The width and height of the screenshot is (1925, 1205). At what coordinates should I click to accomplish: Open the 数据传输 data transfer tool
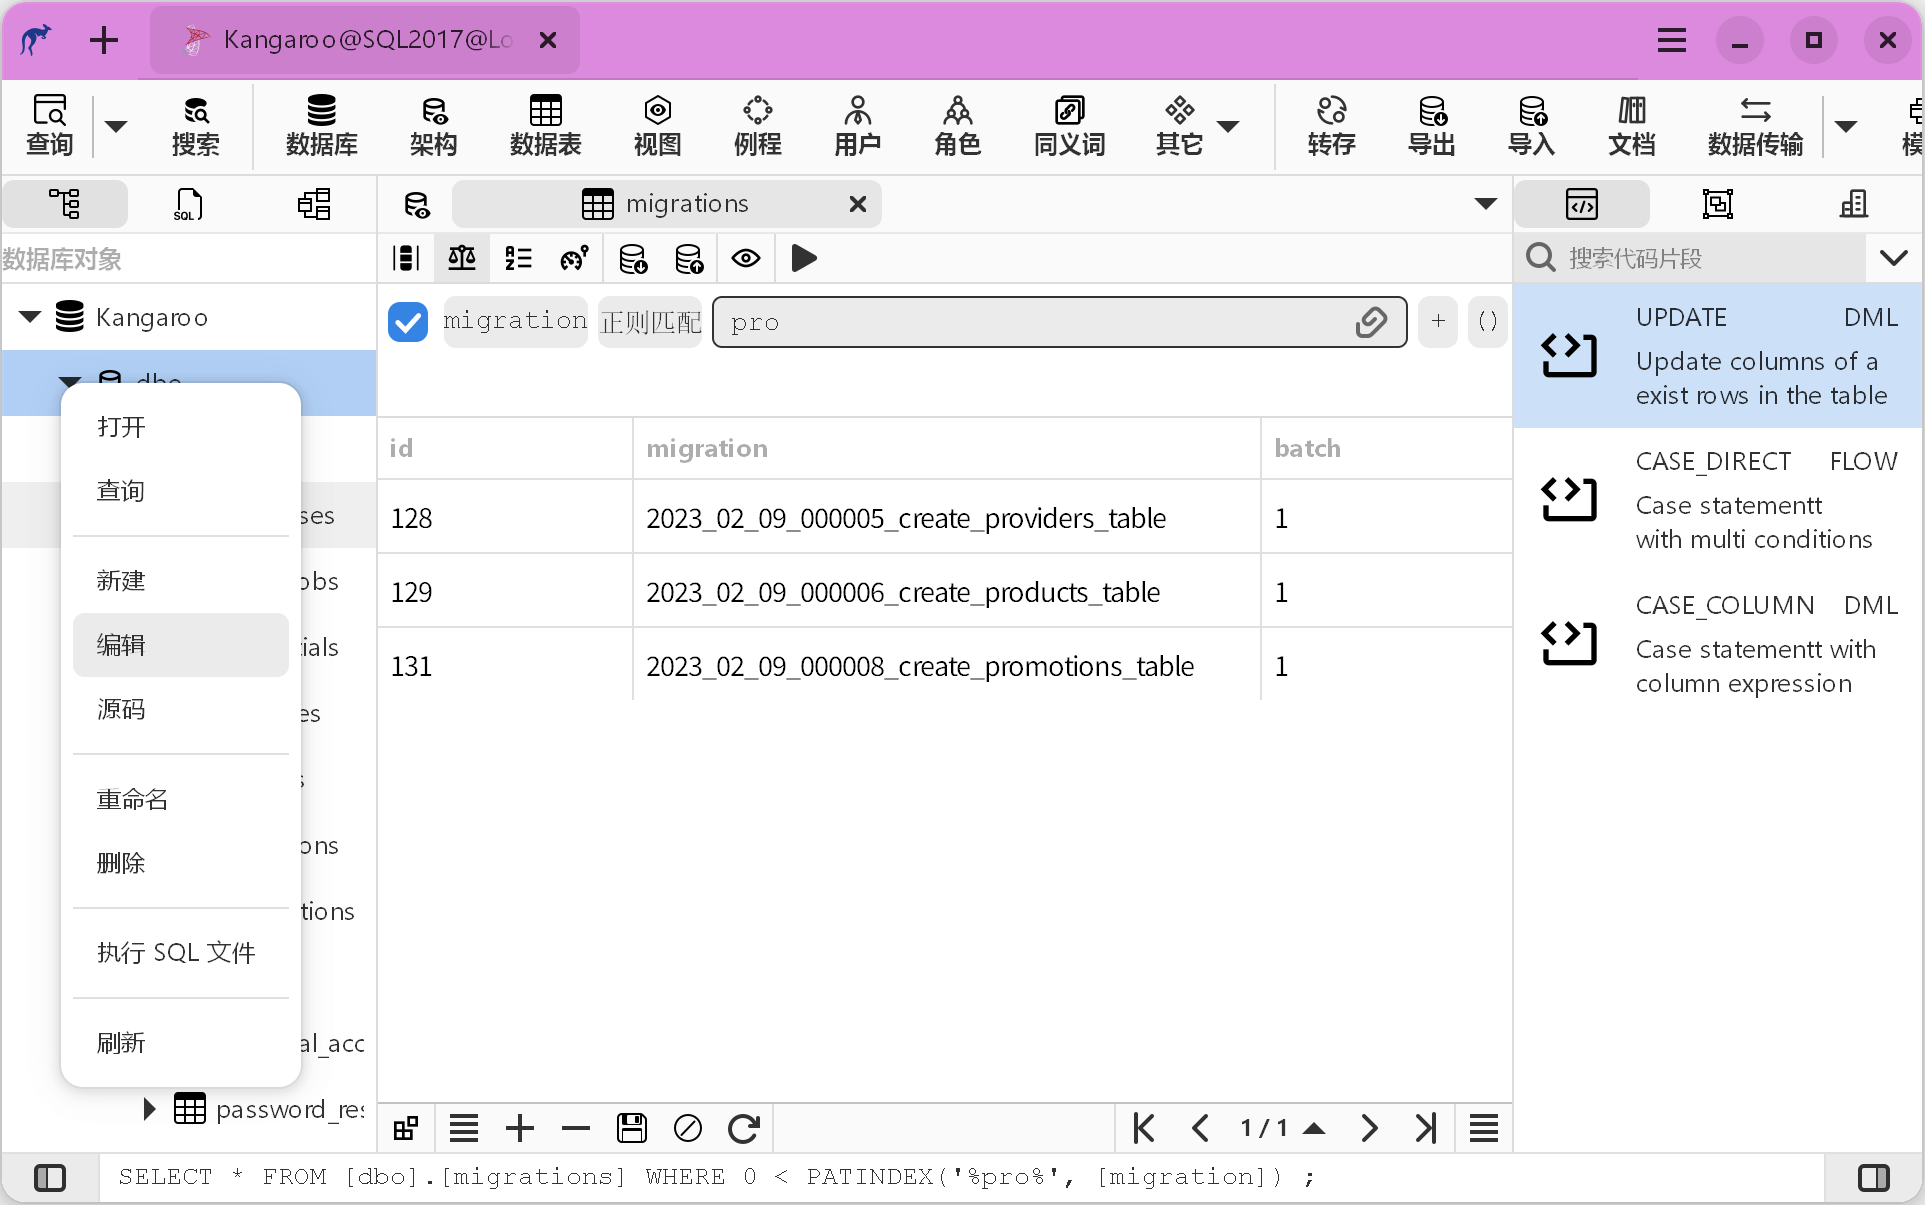point(1755,126)
